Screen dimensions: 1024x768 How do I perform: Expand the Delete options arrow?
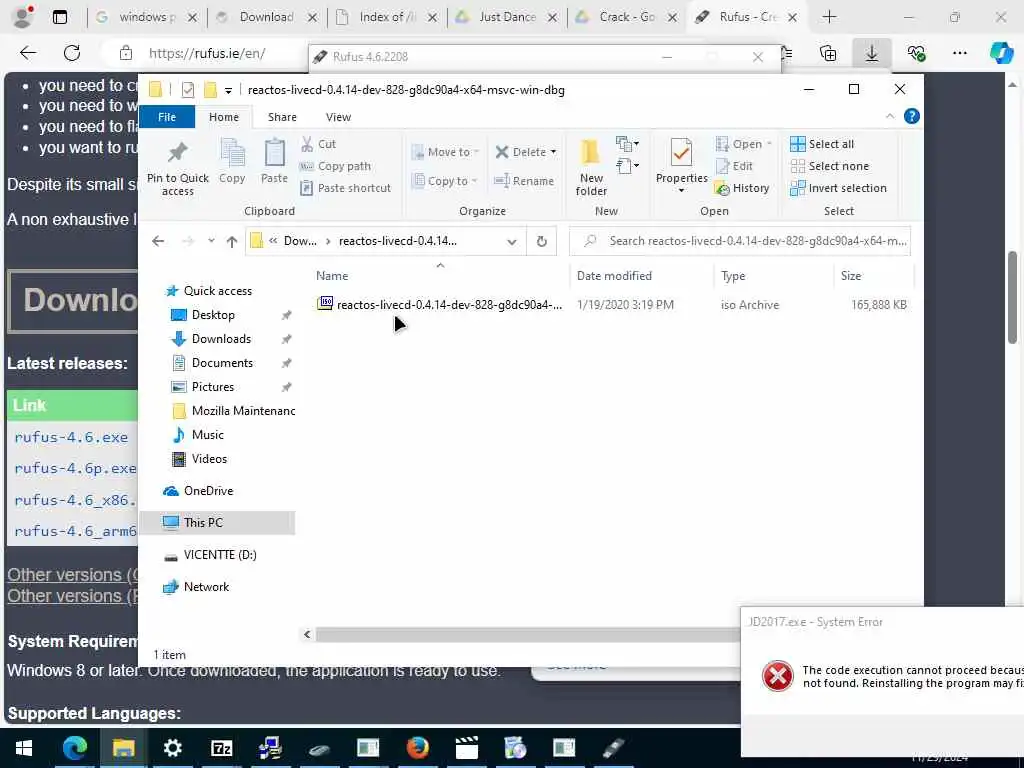(x=553, y=152)
